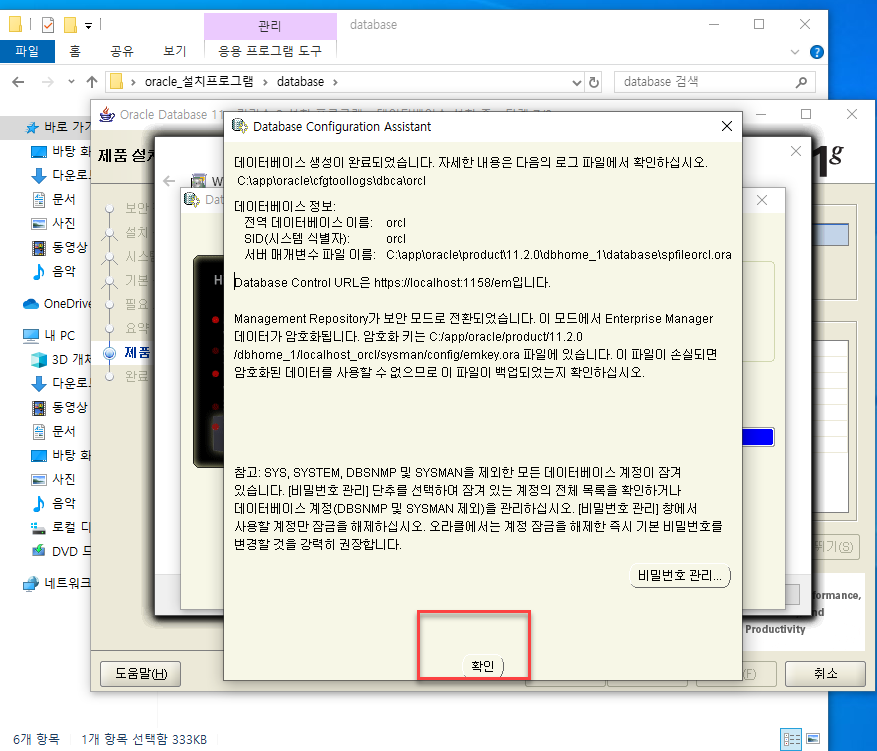
Task: Select 네트워크 in the sidebar
Action: coord(56,583)
